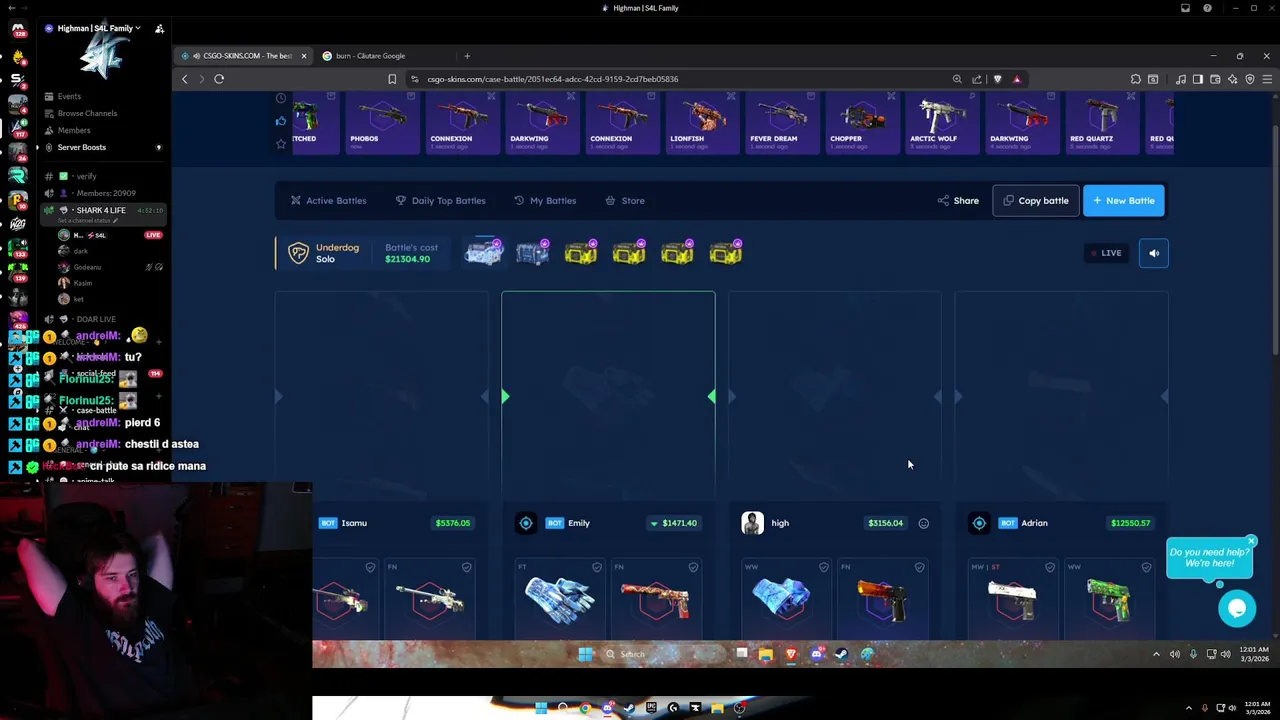1280x720 pixels.
Task: Click Adrian's bot avatar icon
Action: pos(979,523)
